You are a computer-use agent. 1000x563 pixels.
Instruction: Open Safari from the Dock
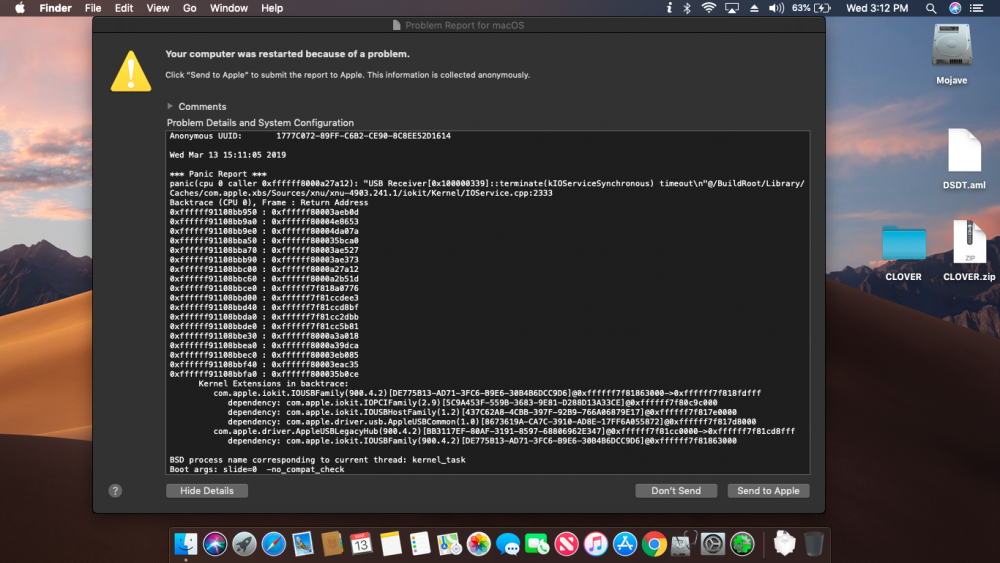[x=274, y=544]
